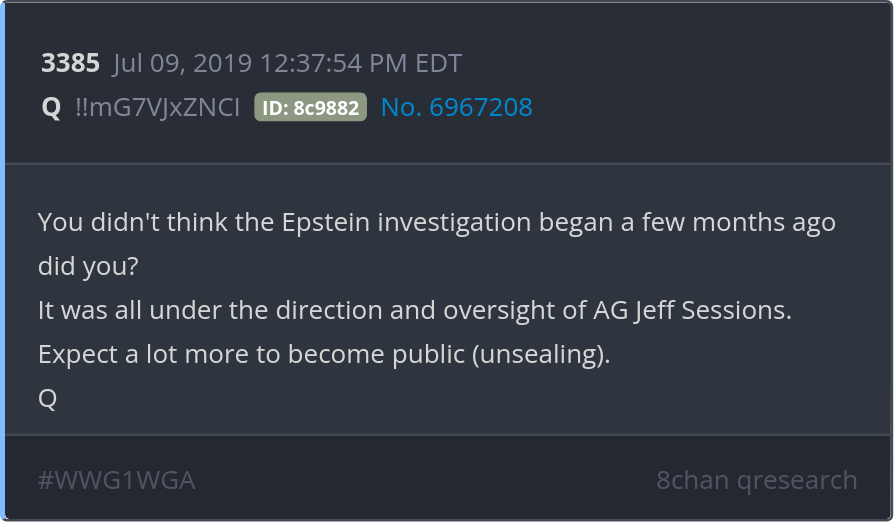Click the ID: 8c9882 badge
The image size is (894, 522).
(x=310, y=108)
